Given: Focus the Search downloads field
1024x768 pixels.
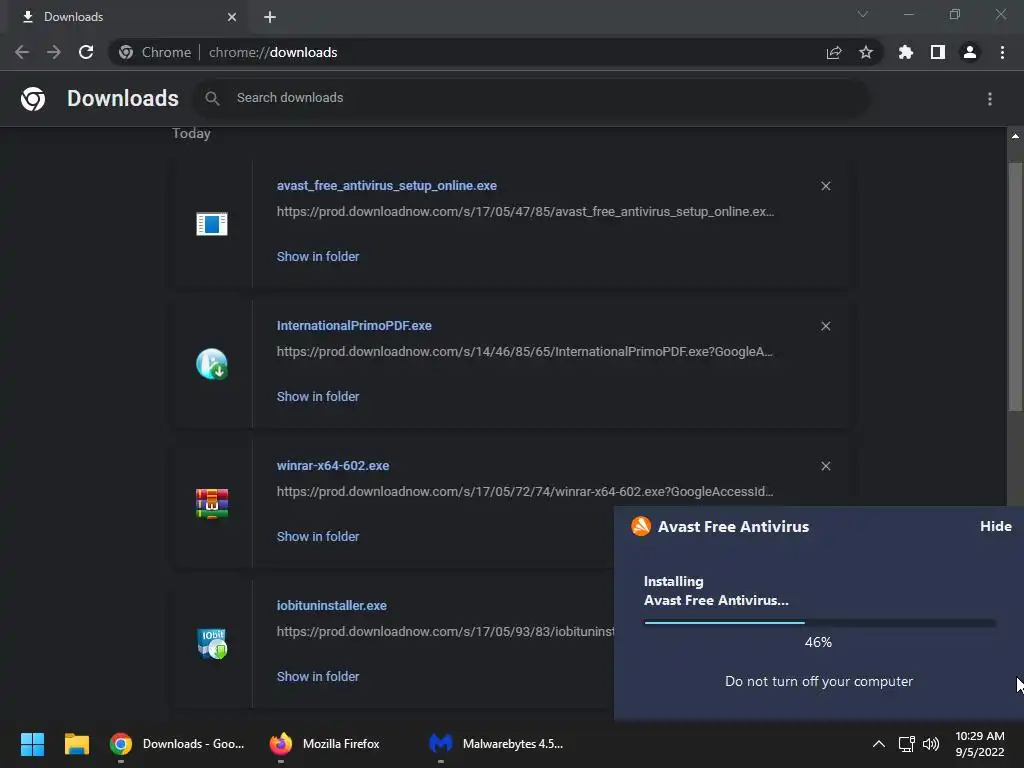Looking at the screenshot, I should (x=533, y=98).
